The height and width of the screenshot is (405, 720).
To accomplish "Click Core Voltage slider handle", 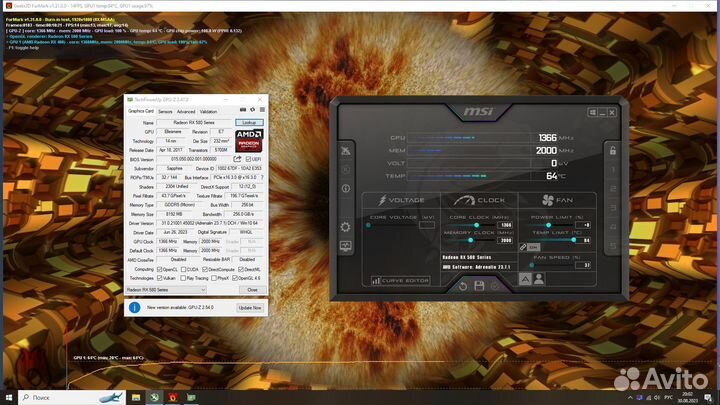I will pyautogui.click(x=368, y=225).
